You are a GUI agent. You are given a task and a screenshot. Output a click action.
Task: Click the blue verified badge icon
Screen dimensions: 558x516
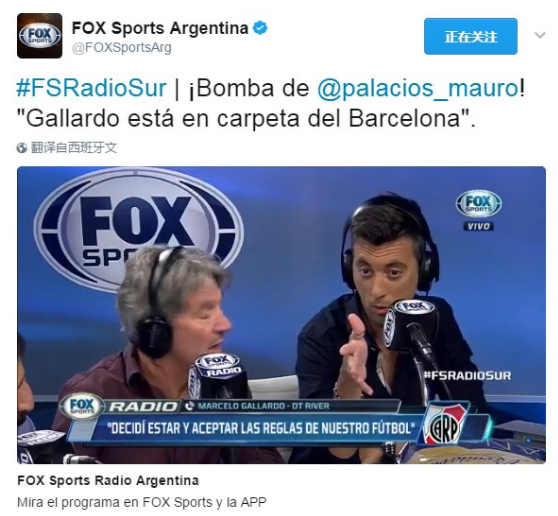pyautogui.click(x=260, y=28)
